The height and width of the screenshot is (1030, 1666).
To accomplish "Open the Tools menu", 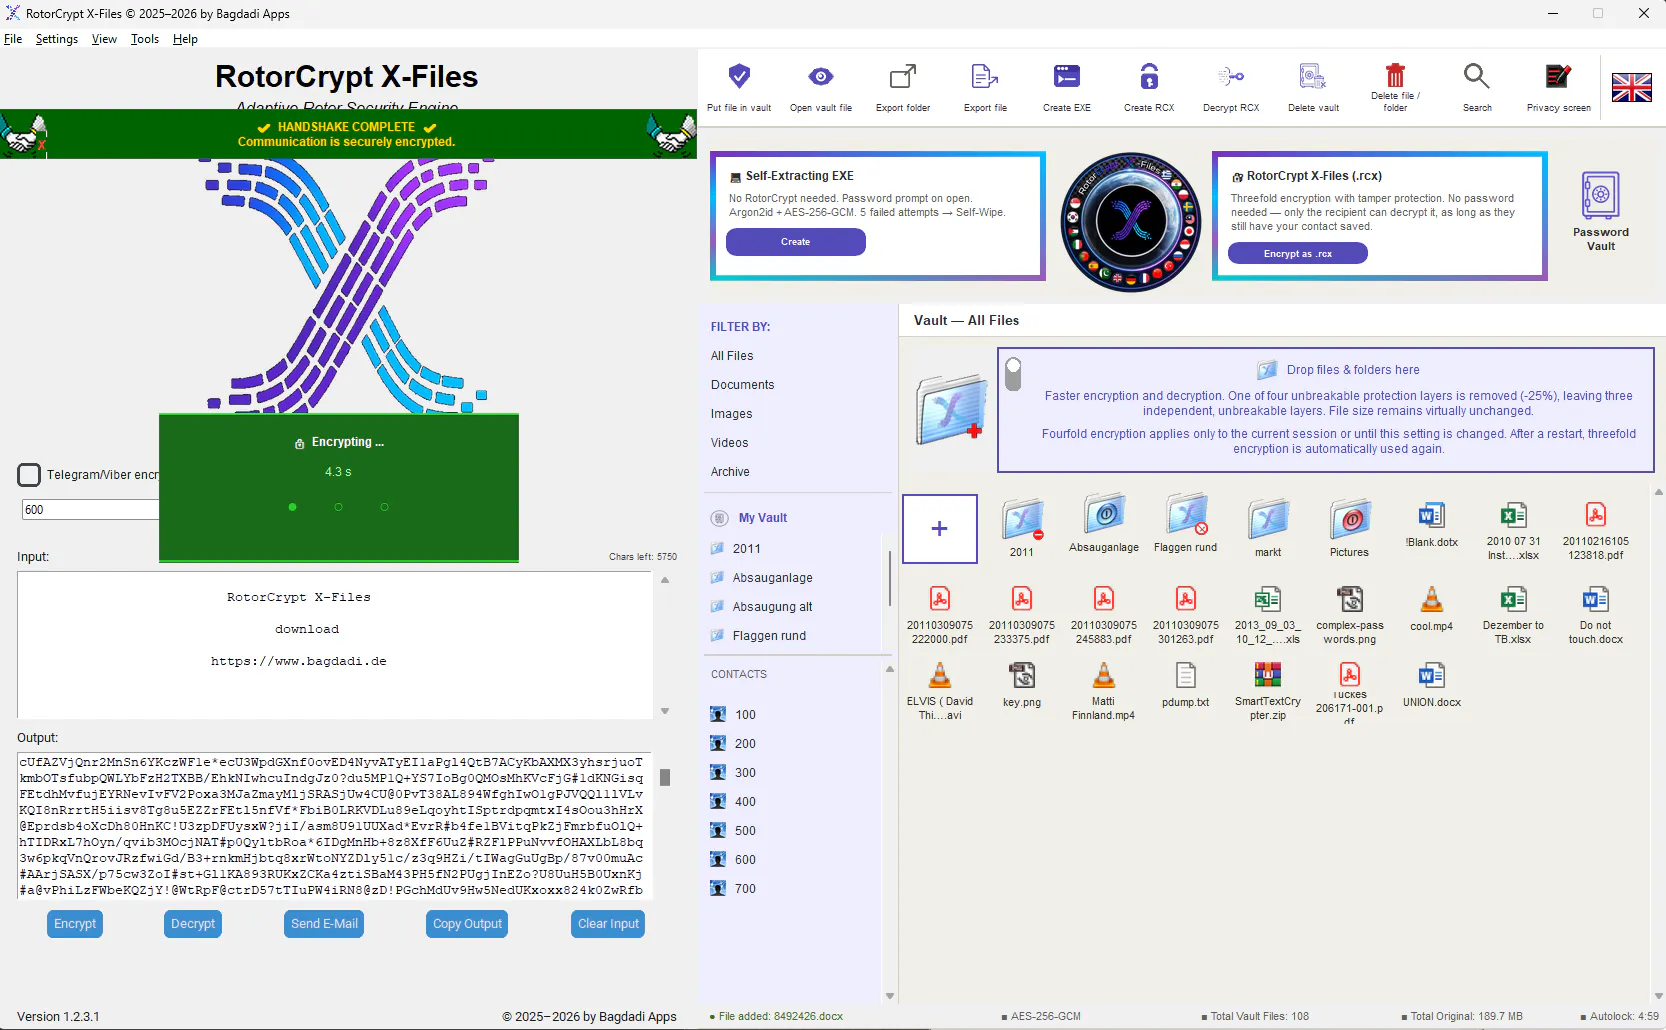I will click(145, 39).
